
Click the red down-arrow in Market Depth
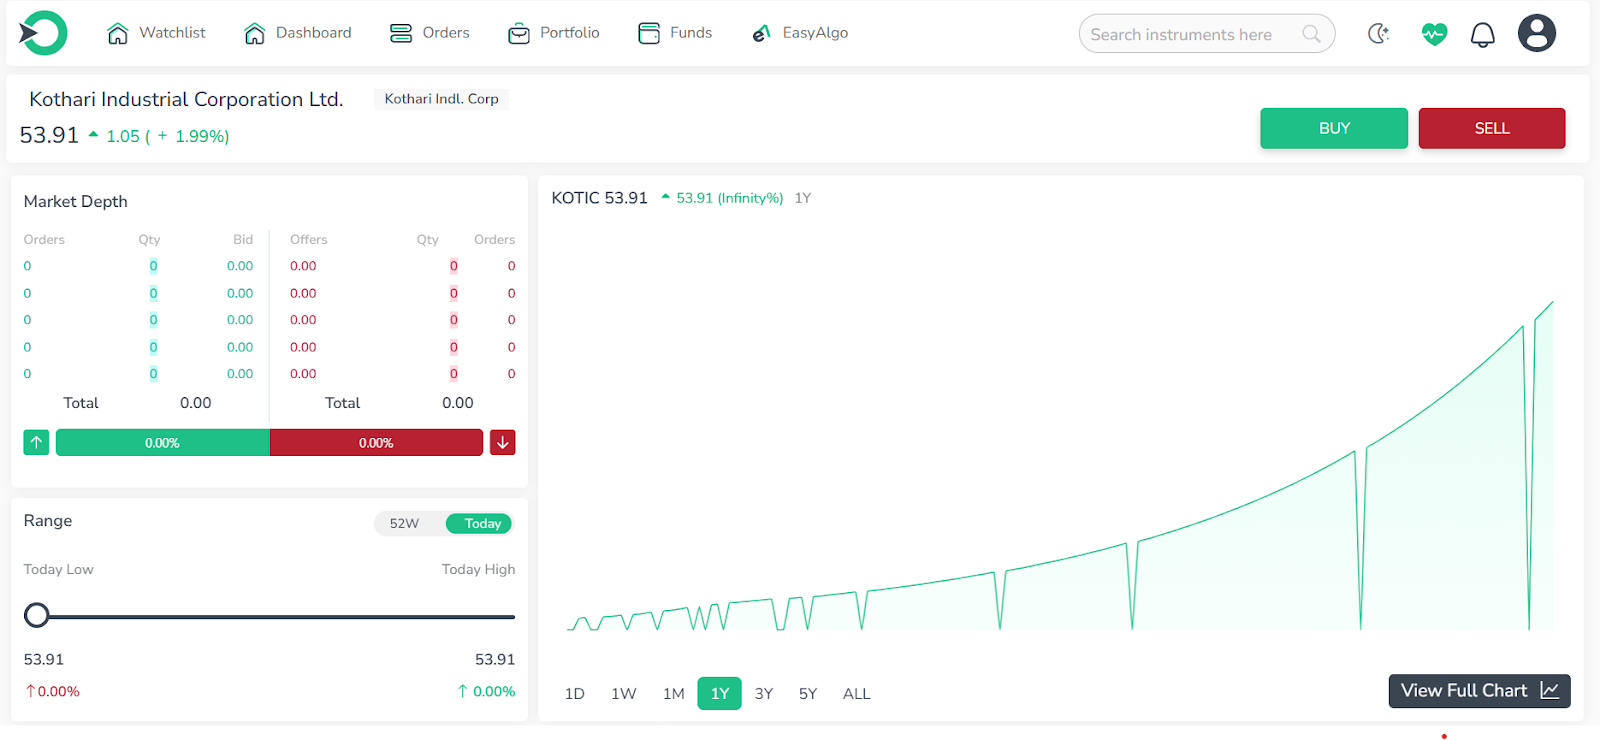(503, 442)
